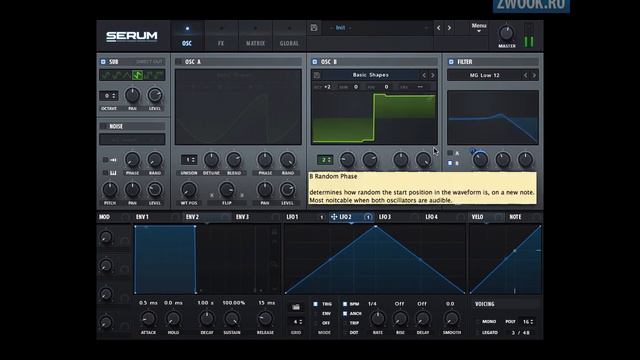Toggle filter routing for oscillator B
This screenshot has width=640, height=360.
450,163
